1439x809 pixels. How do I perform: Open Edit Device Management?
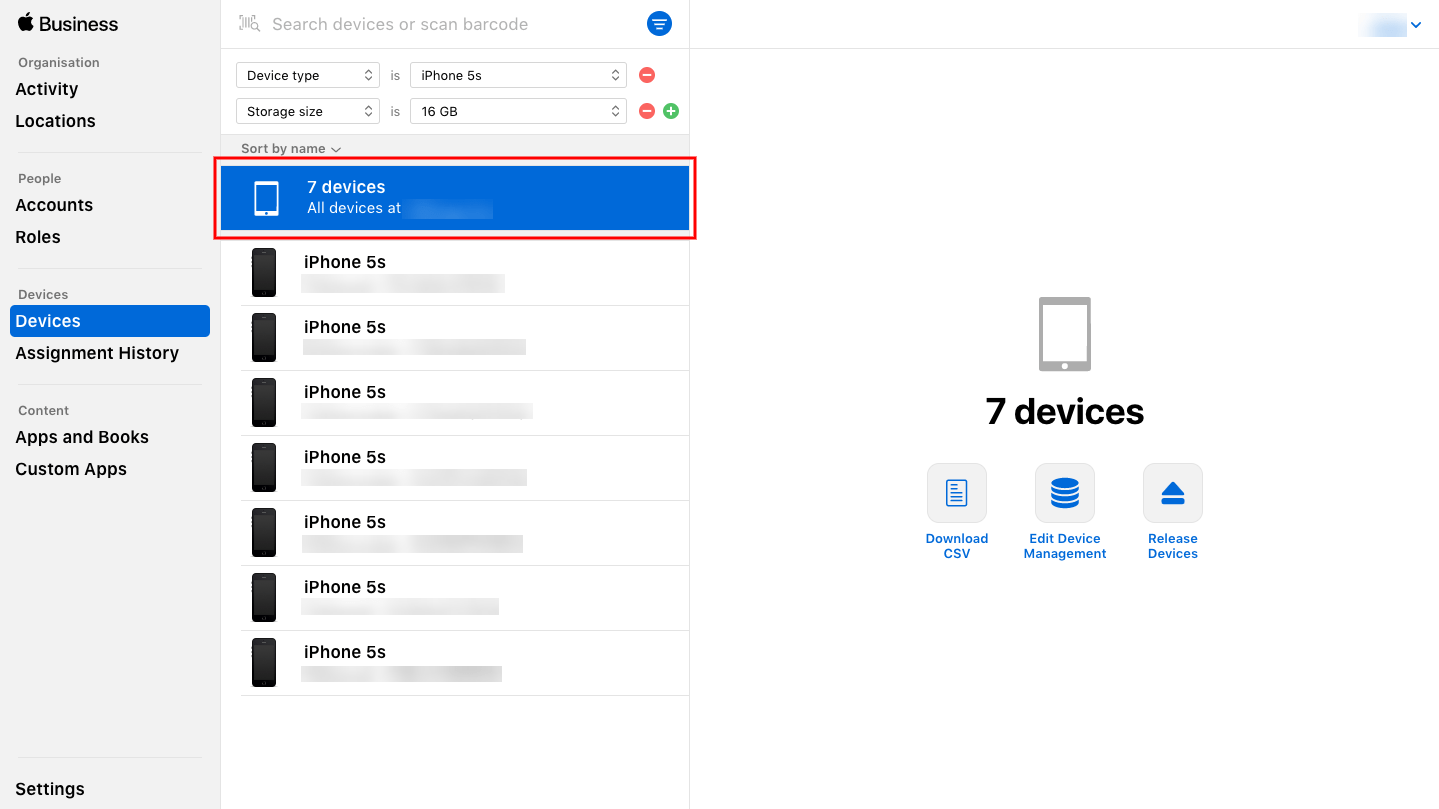point(1064,492)
